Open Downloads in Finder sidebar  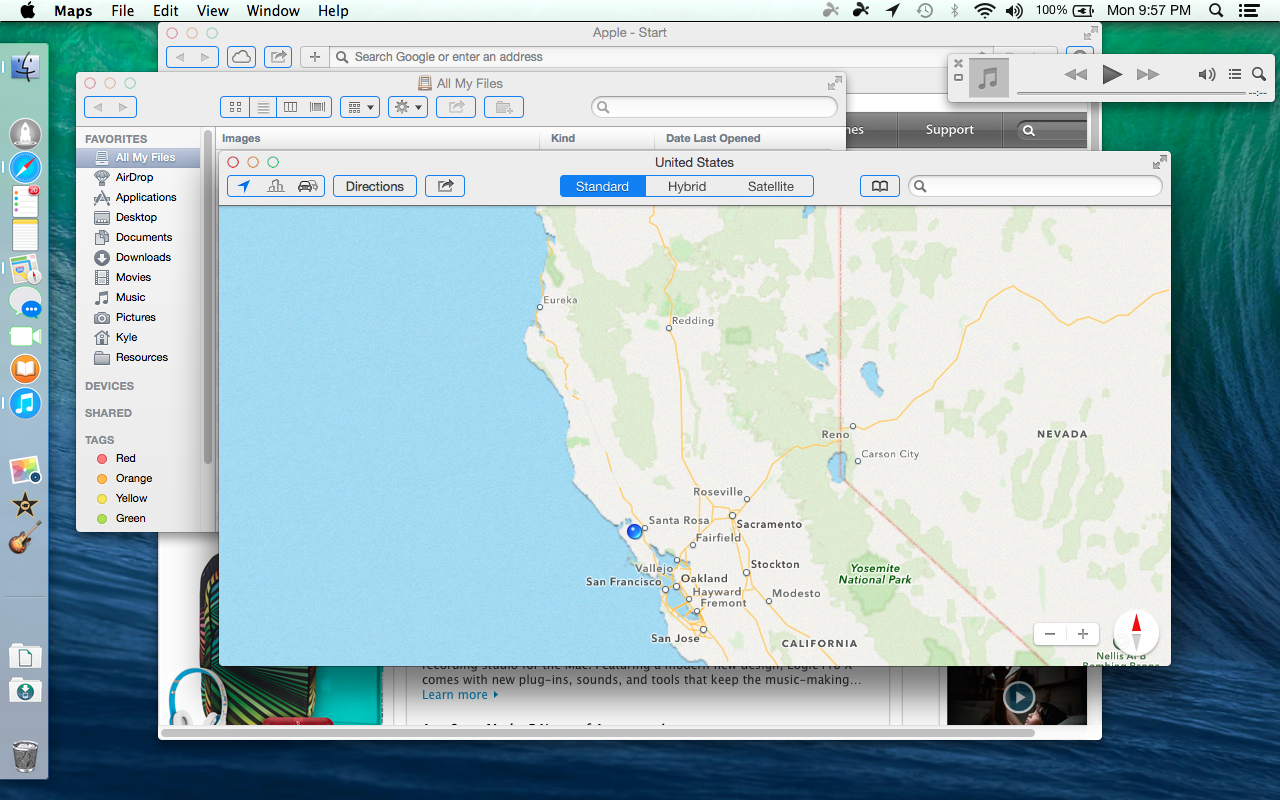tap(143, 257)
